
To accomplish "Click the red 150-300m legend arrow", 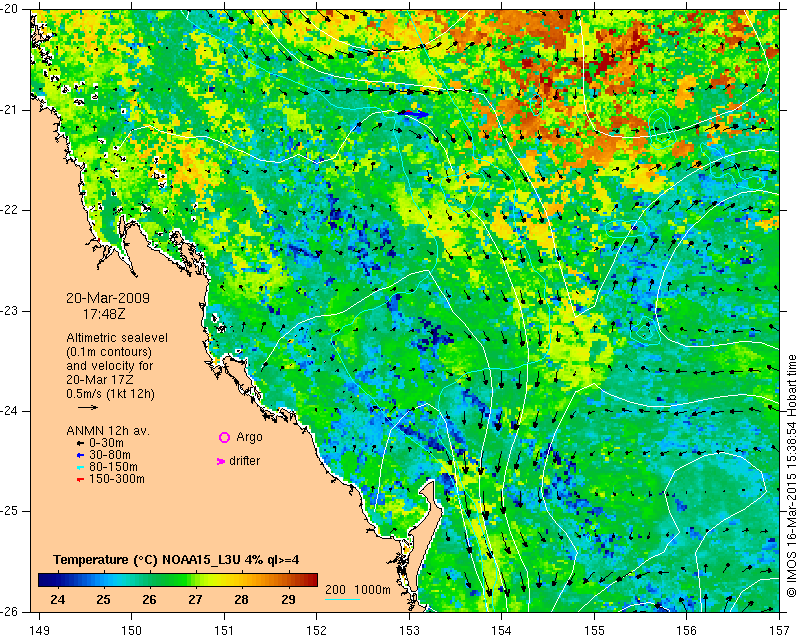I will tap(80, 479).
